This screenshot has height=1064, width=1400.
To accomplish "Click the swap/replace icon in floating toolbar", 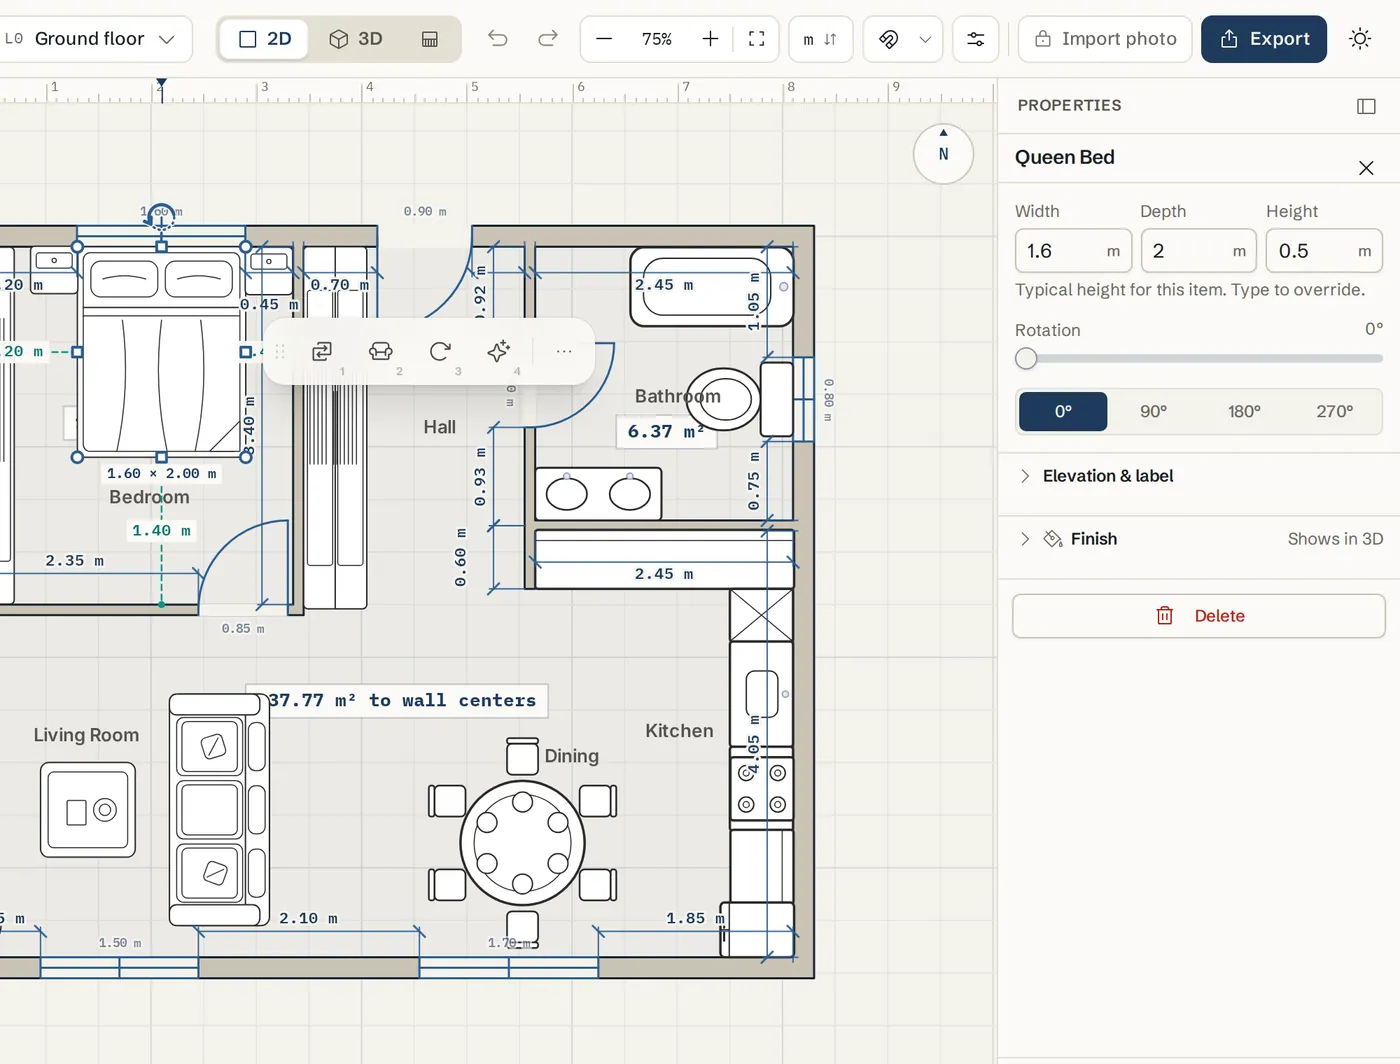I will 322,351.
